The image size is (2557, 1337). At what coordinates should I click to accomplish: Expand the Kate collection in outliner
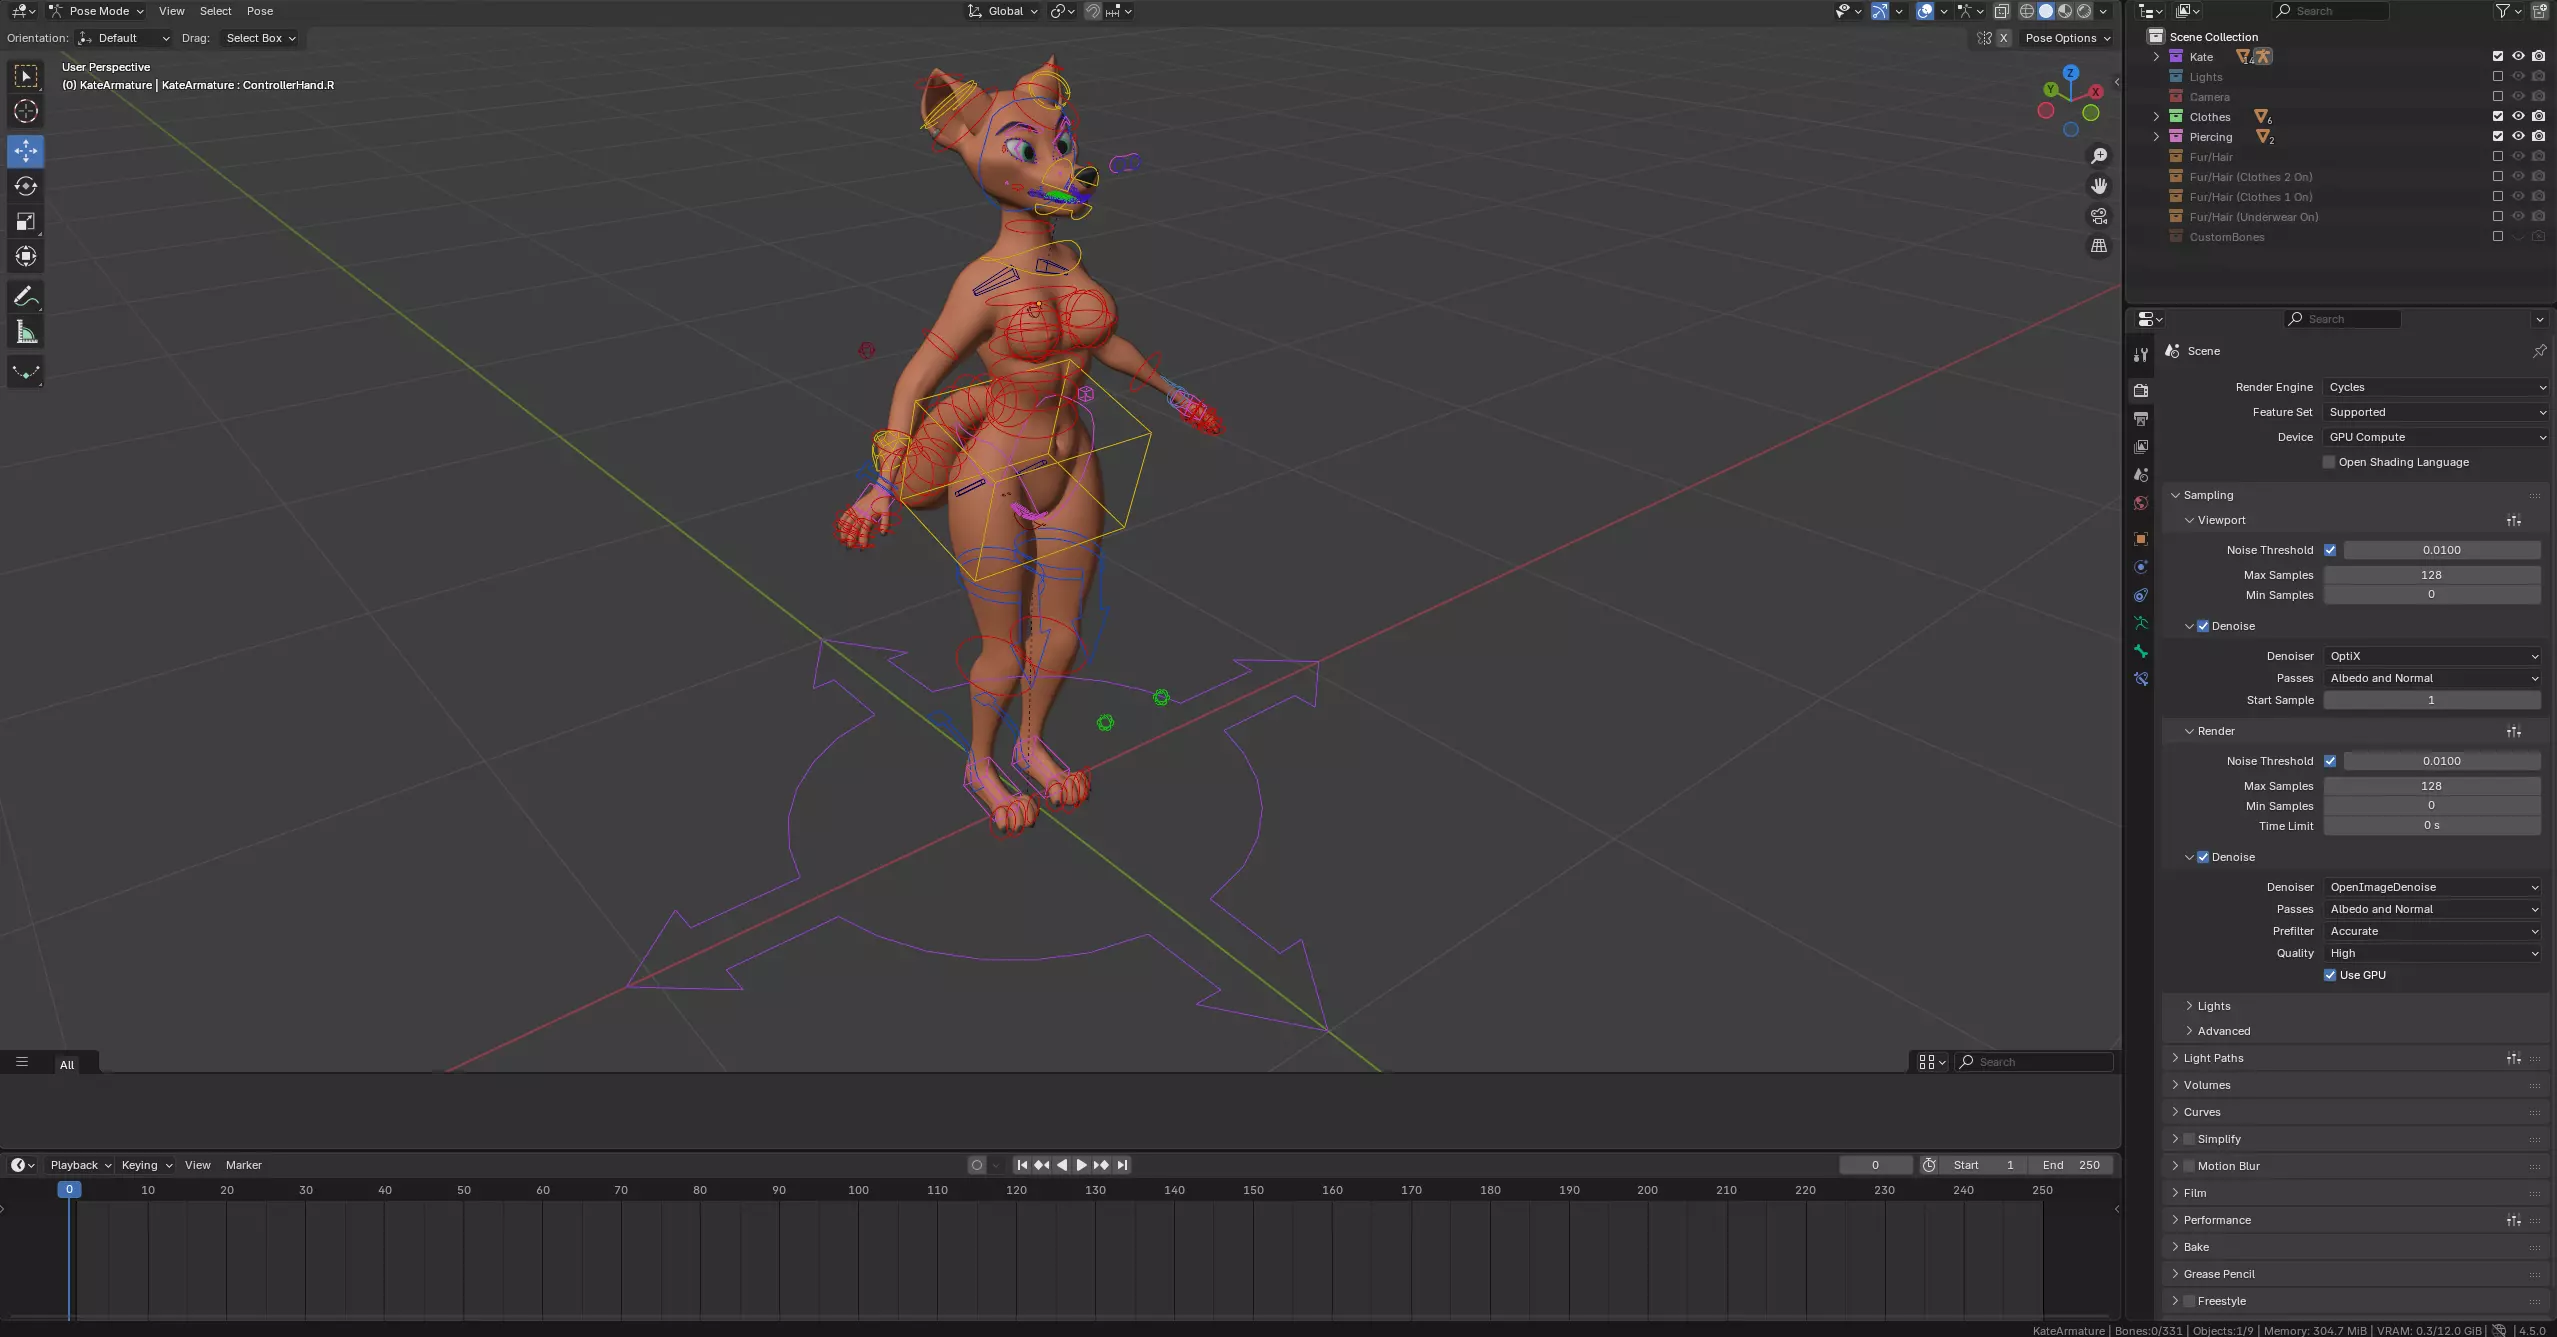coord(2156,57)
